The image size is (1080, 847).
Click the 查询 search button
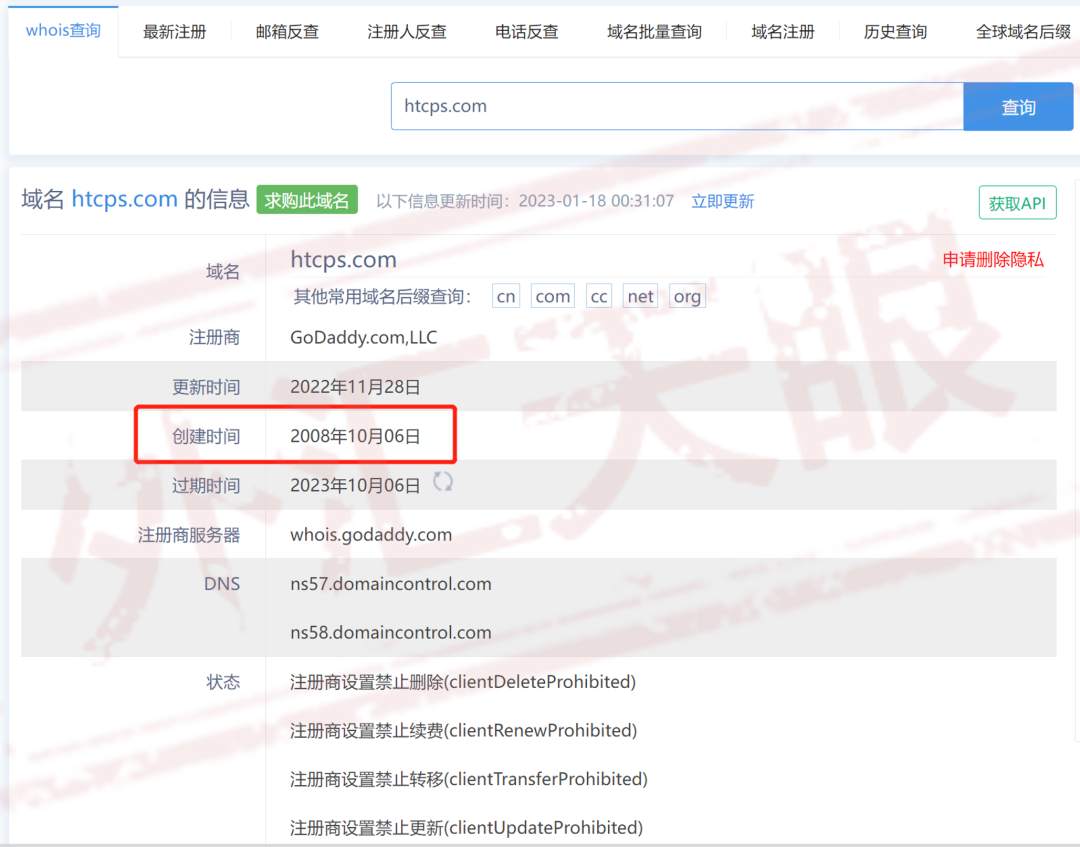1018,106
